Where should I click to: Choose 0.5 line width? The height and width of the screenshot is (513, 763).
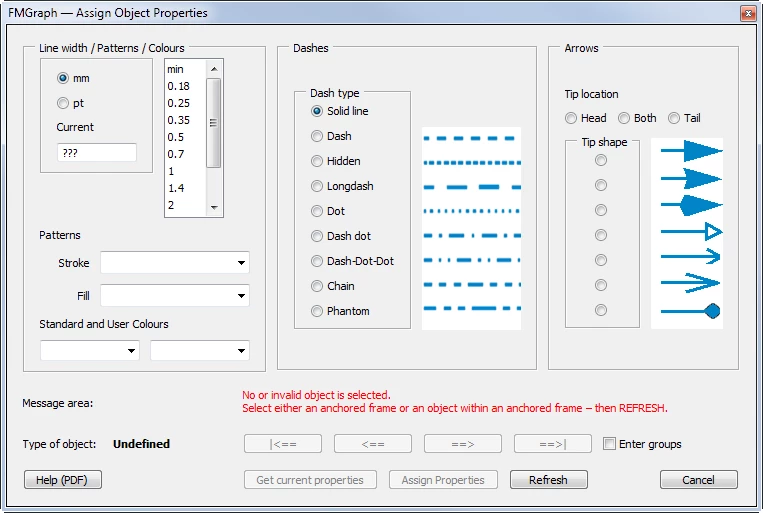[176, 137]
